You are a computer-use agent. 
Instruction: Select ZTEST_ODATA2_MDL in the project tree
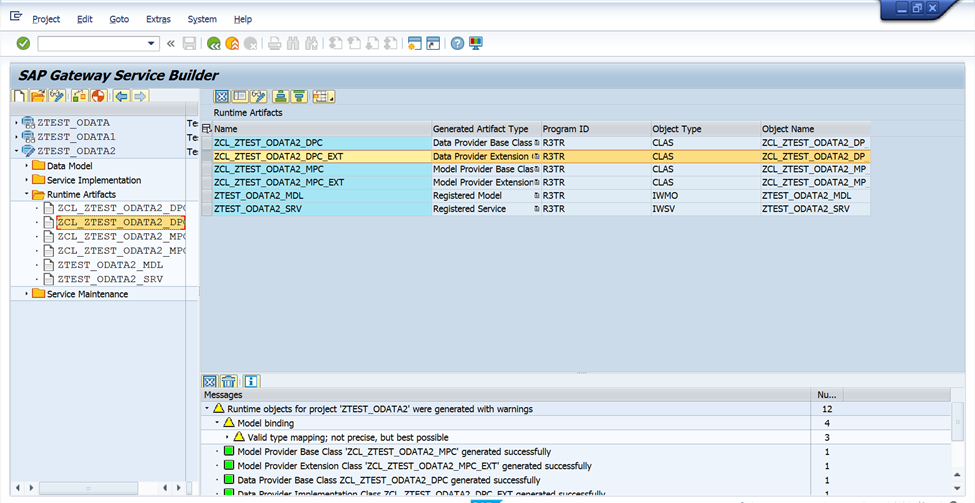[x=111, y=265]
